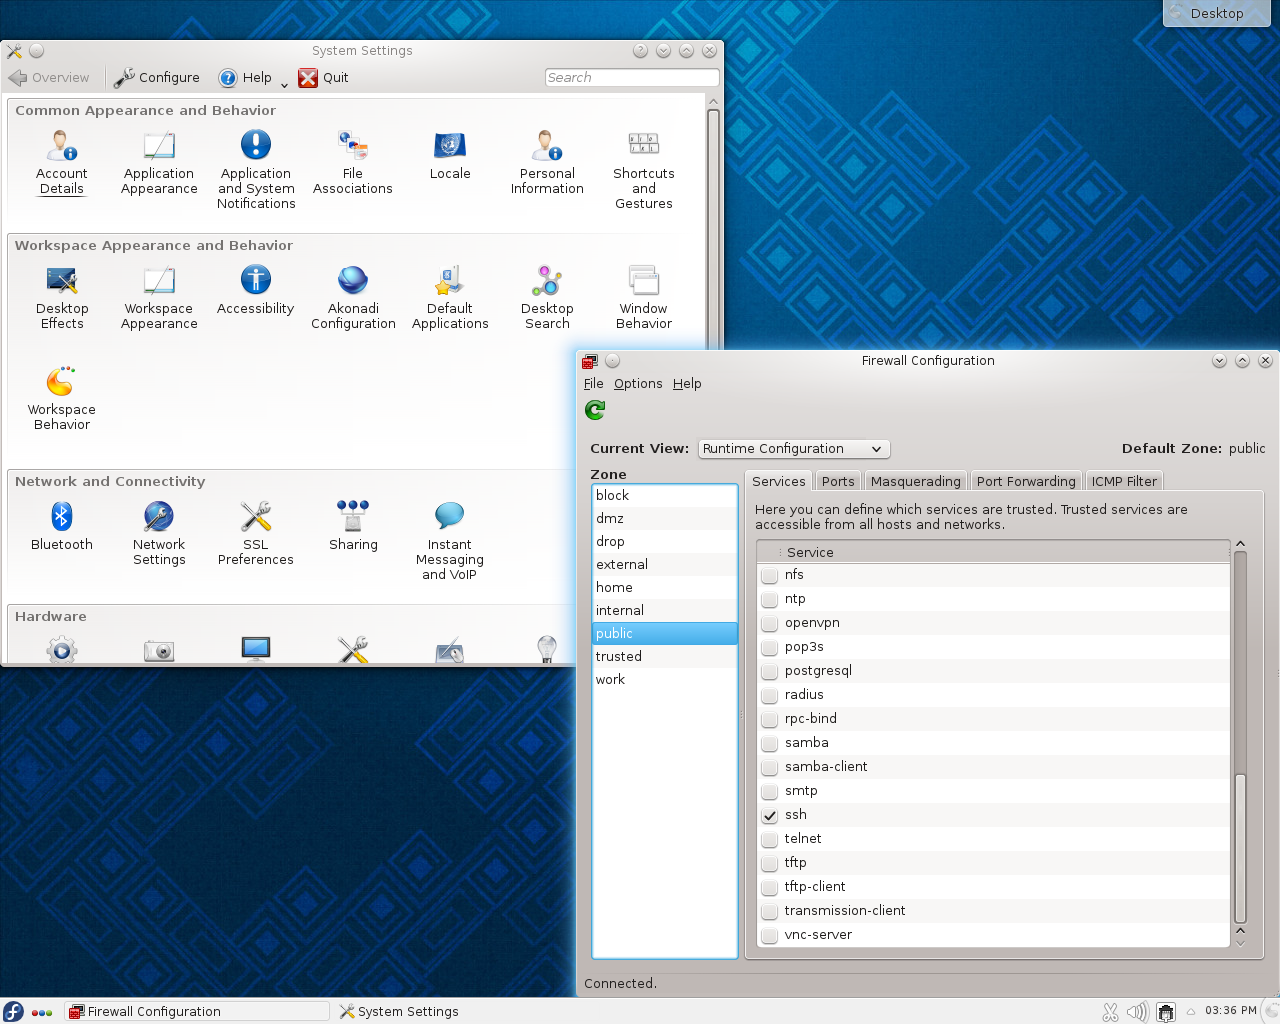Viewport: 1280px width, 1024px height.
Task: Switch to the Masquerading tab
Action: click(x=915, y=481)
